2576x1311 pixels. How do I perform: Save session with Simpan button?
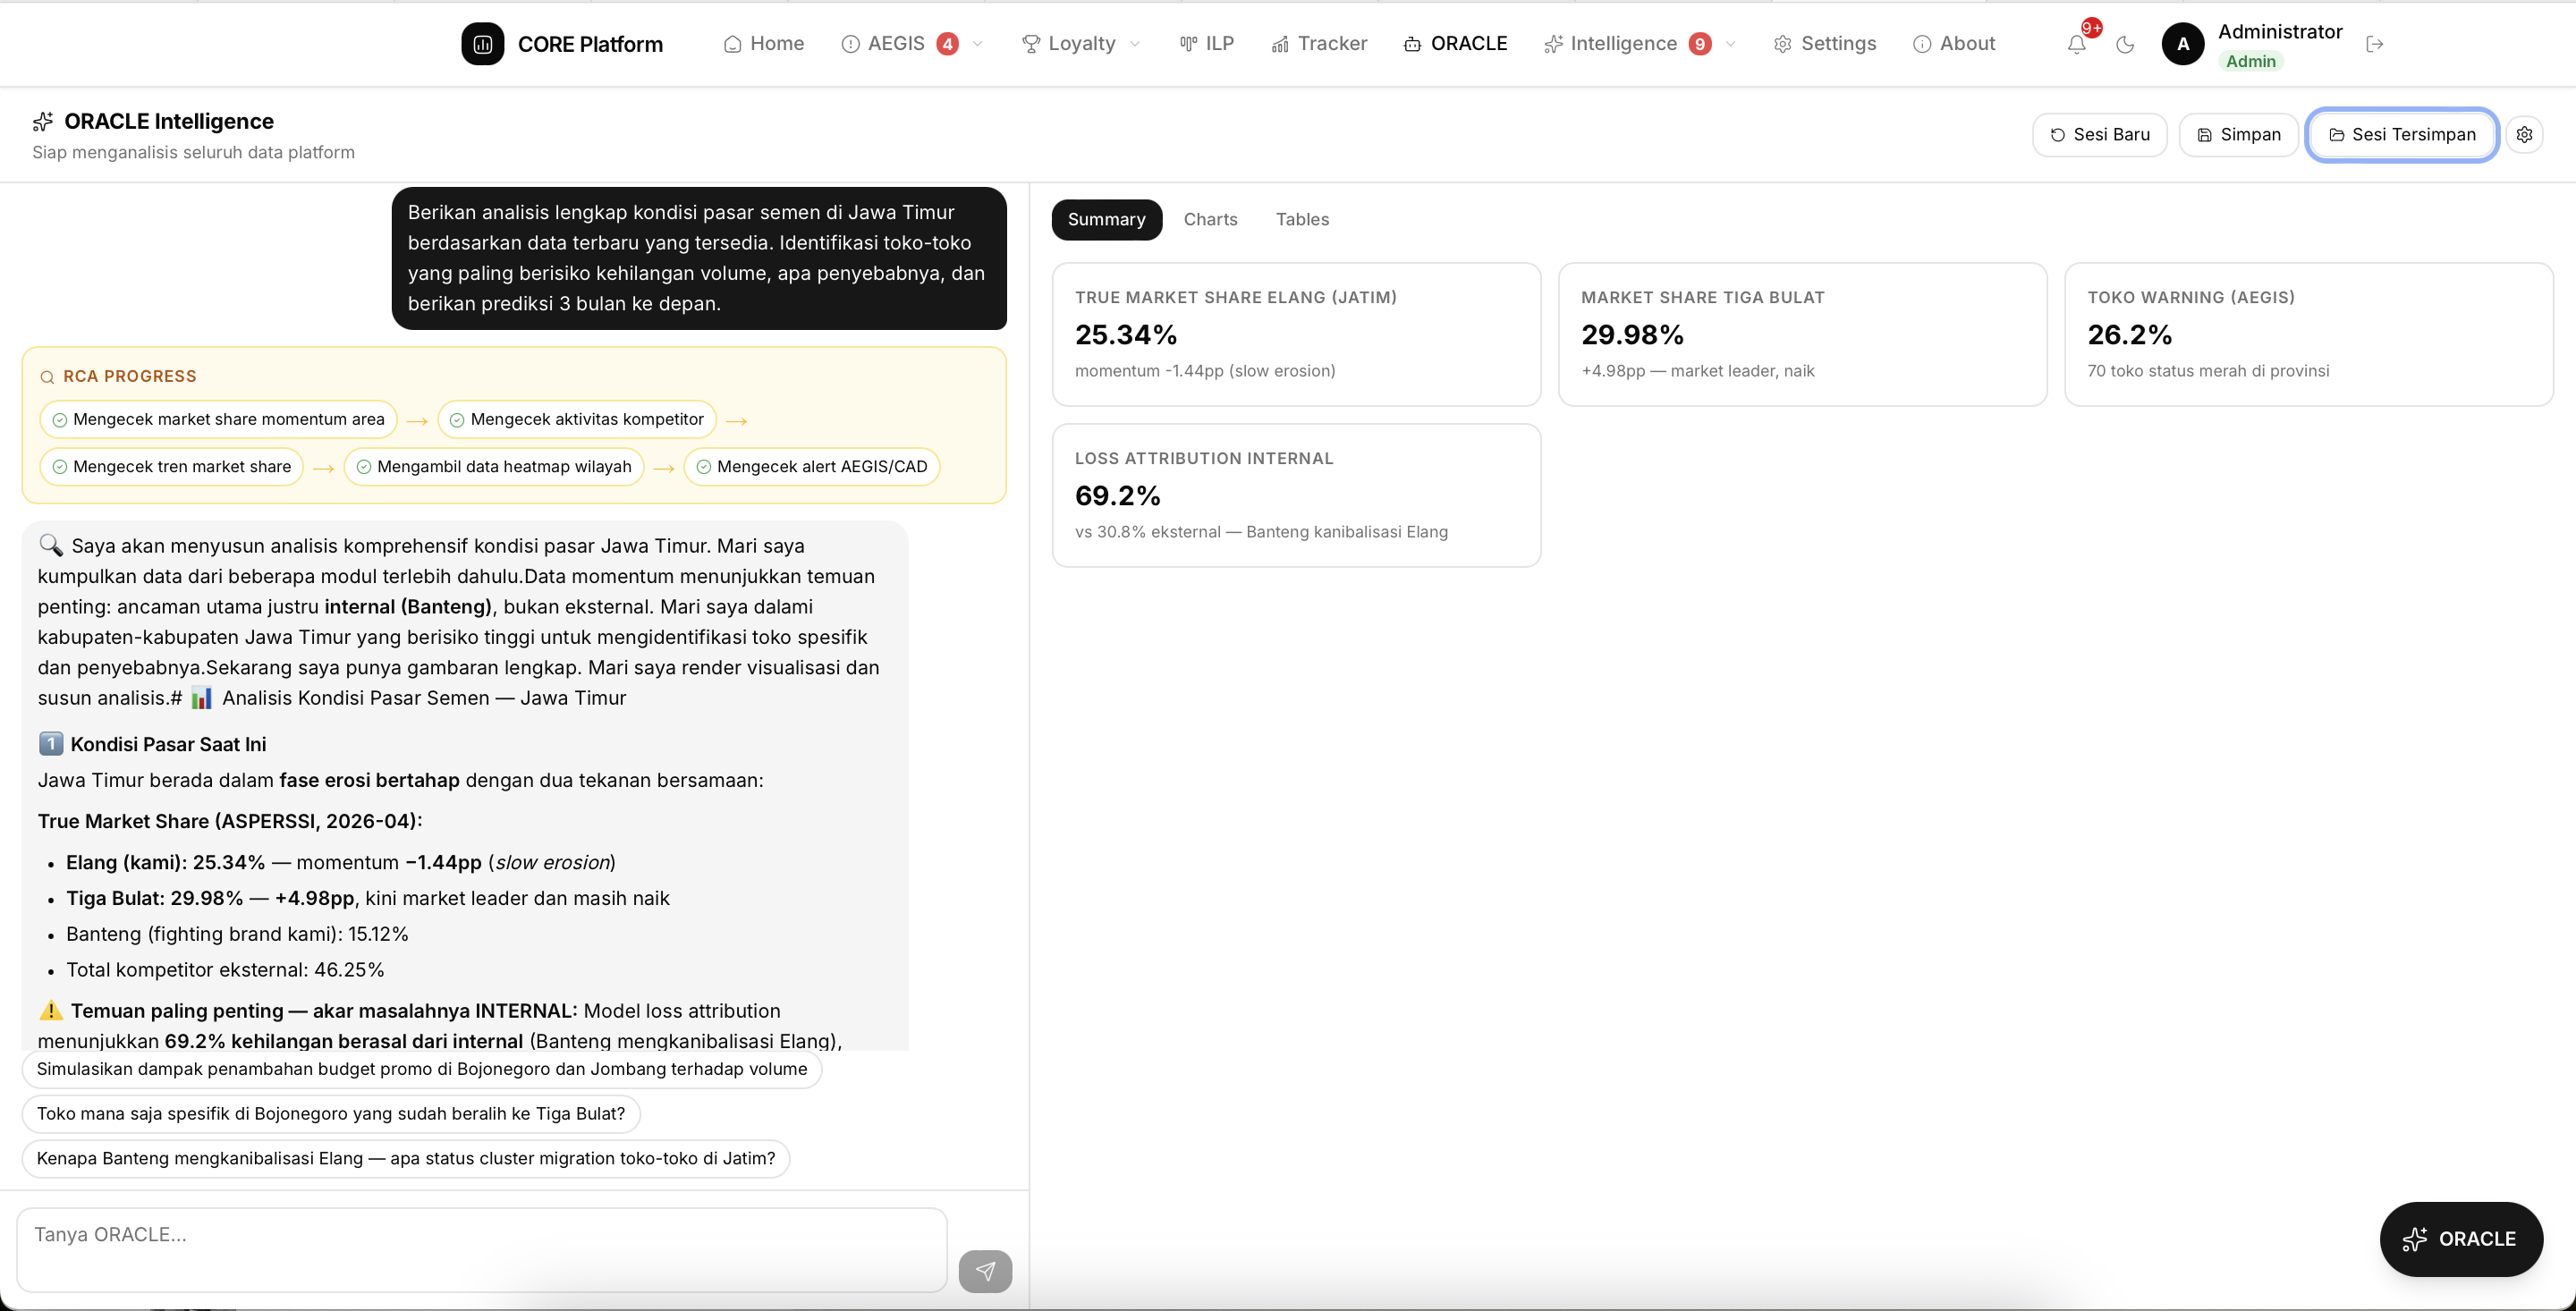(x=2238, y=135)
